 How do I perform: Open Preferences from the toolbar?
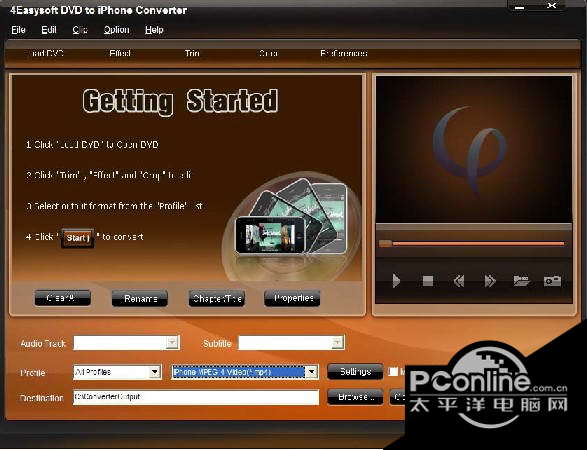tap(344, 54)
